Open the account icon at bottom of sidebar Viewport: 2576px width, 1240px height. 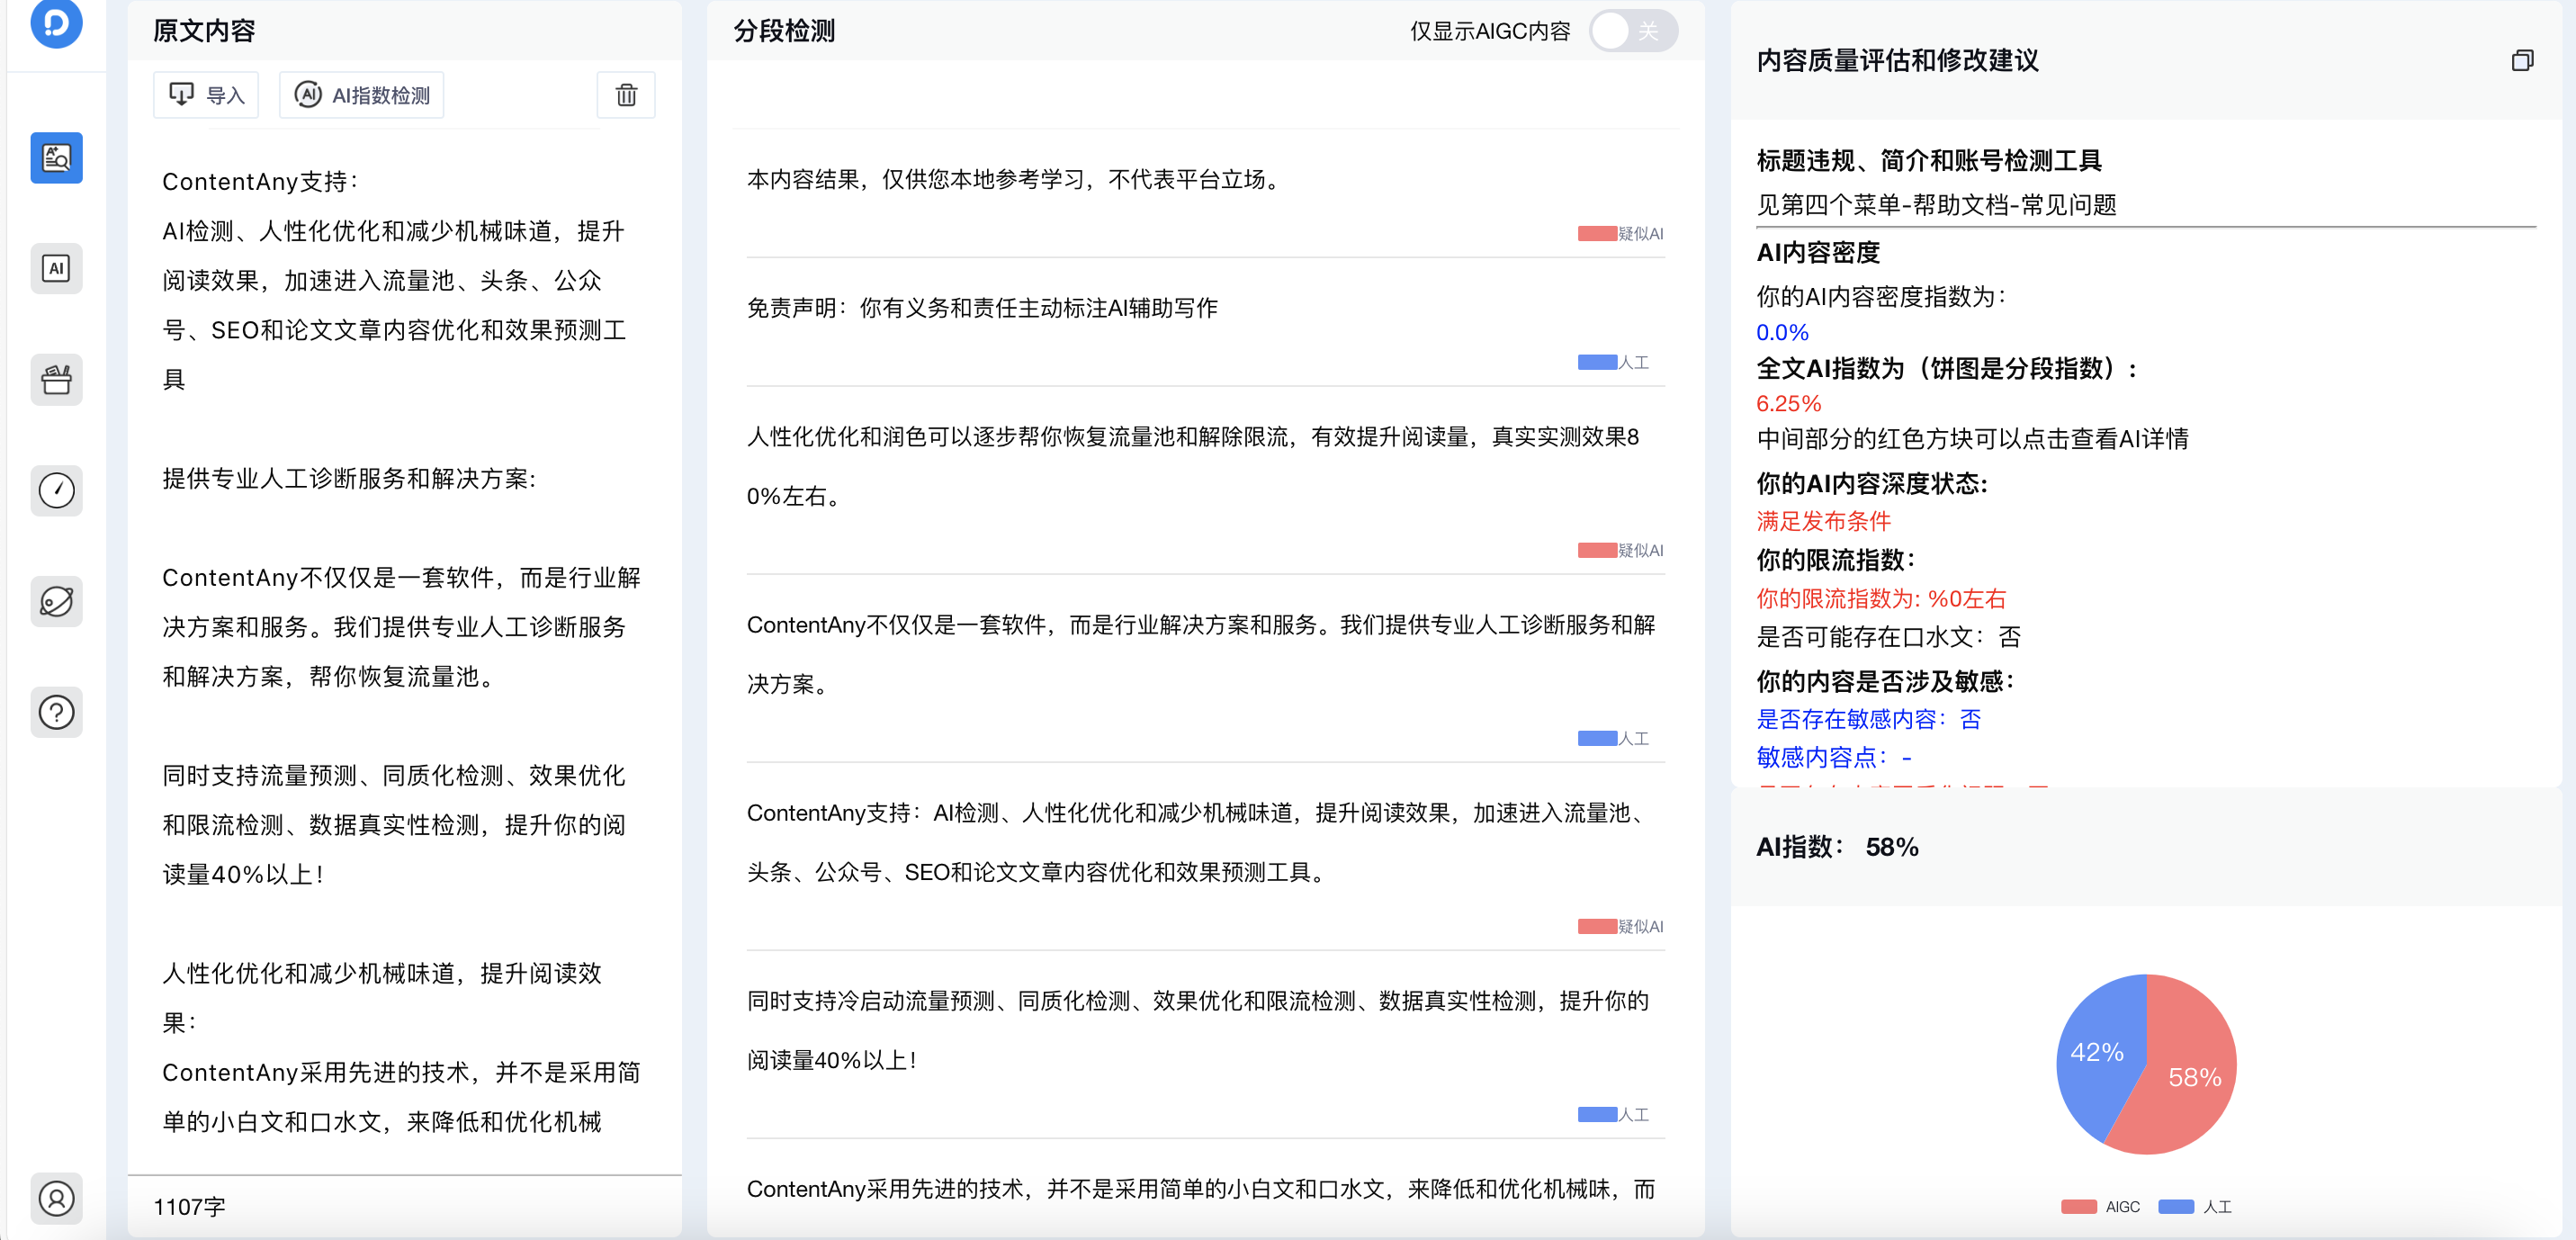click(x=56, y=1199)
